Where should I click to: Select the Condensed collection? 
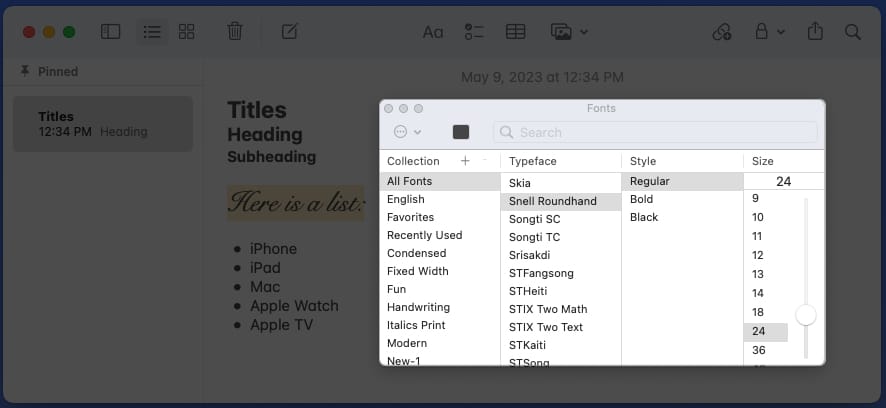[x=440, y=253]
